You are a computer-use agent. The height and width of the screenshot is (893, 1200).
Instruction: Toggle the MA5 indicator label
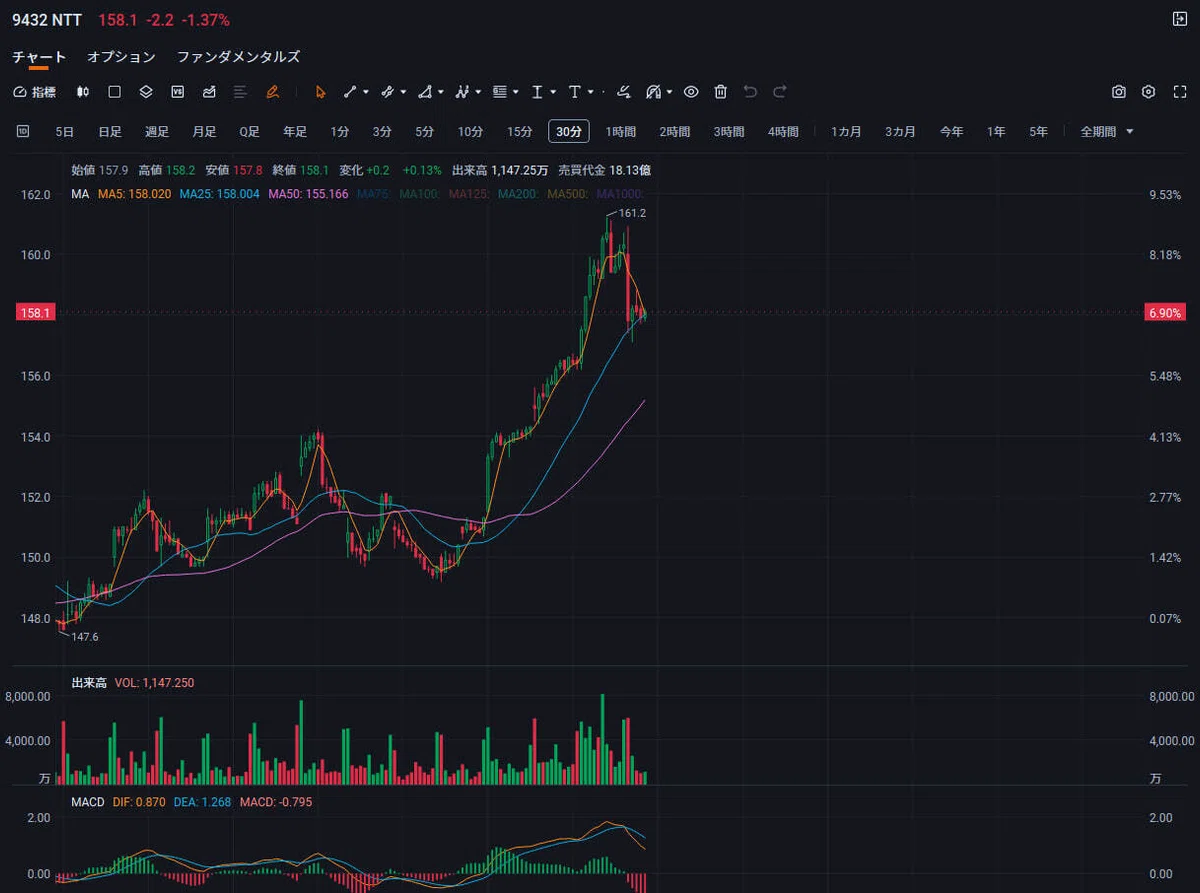point(134,194)
